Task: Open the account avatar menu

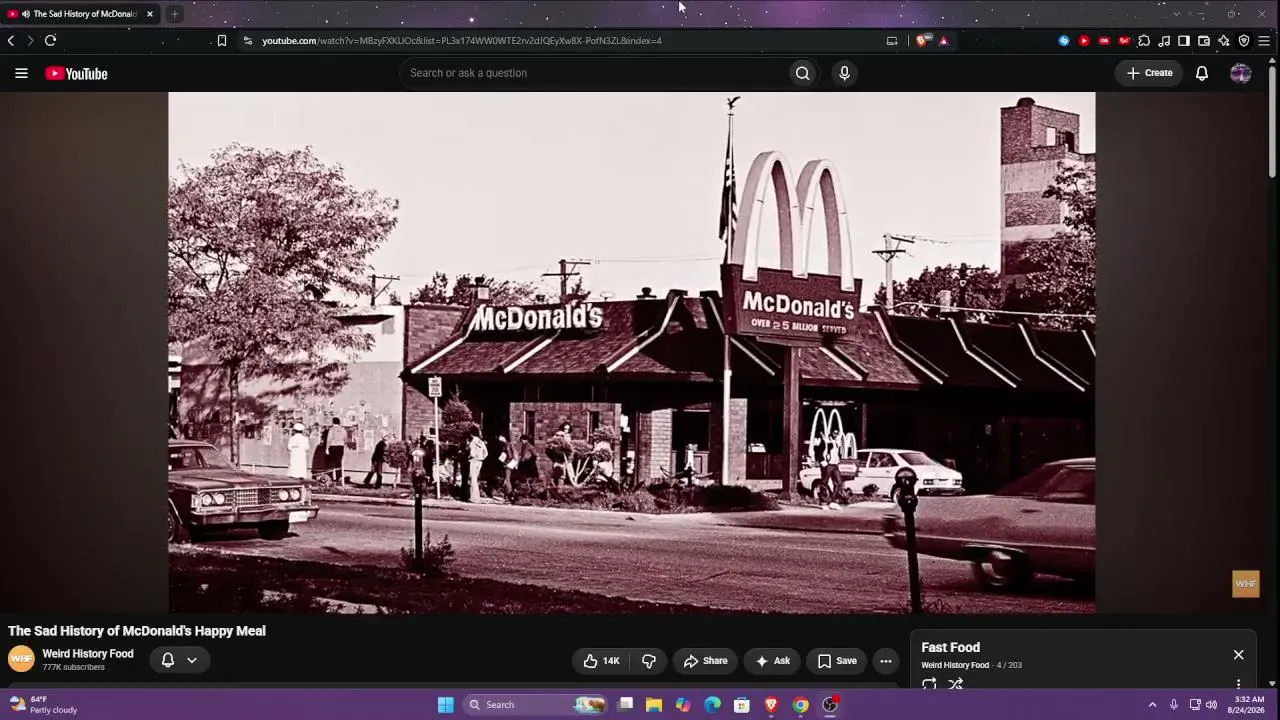Action: coord(1240,73)
